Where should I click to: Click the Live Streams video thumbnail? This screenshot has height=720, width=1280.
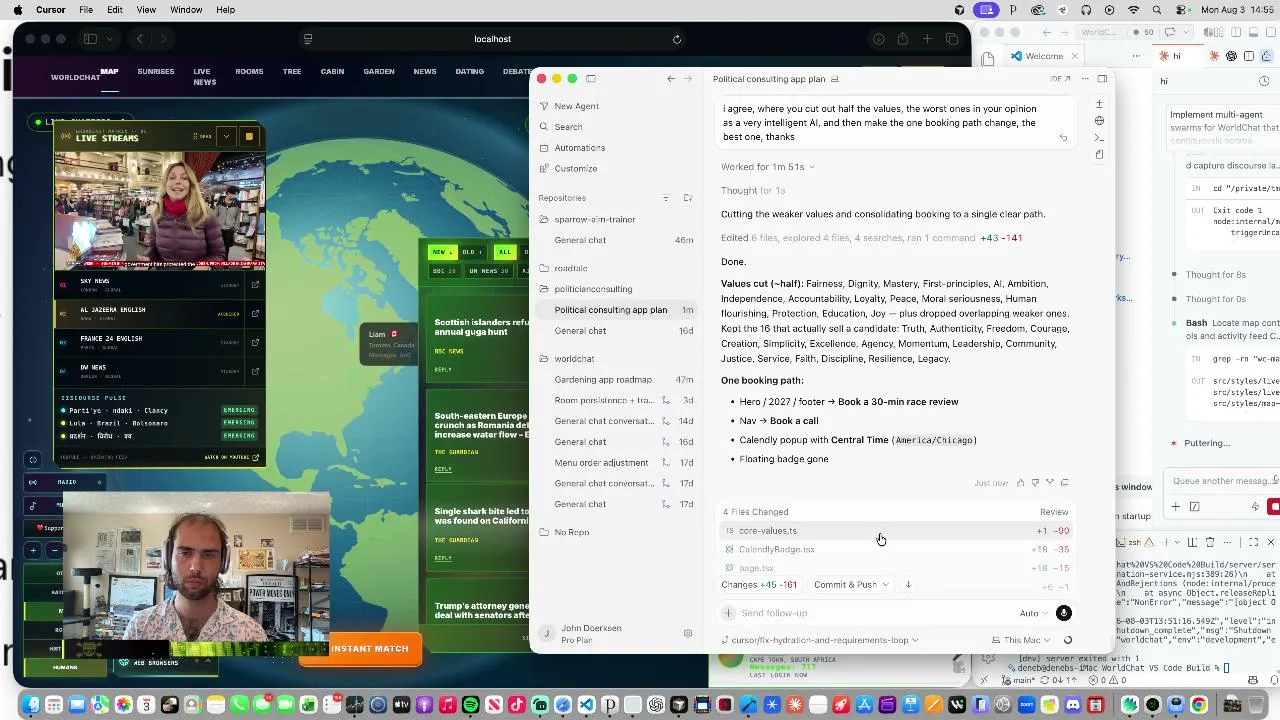(x=160, y=210)
